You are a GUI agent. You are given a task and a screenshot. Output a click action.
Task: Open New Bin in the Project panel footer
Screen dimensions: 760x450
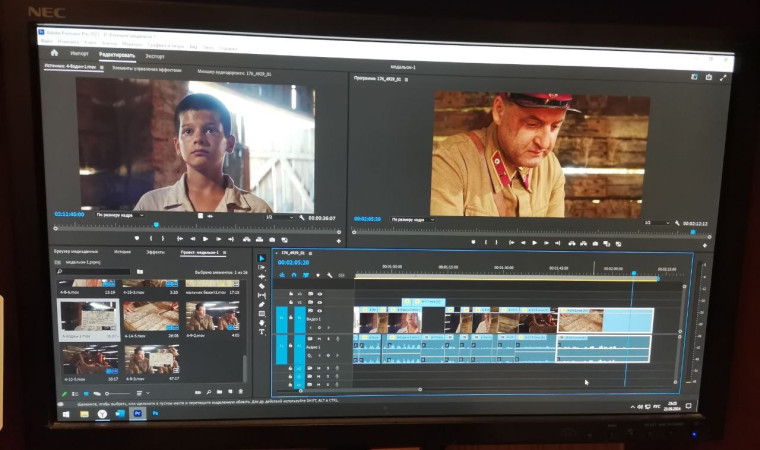pyautogui.click(x=220, y=392)
